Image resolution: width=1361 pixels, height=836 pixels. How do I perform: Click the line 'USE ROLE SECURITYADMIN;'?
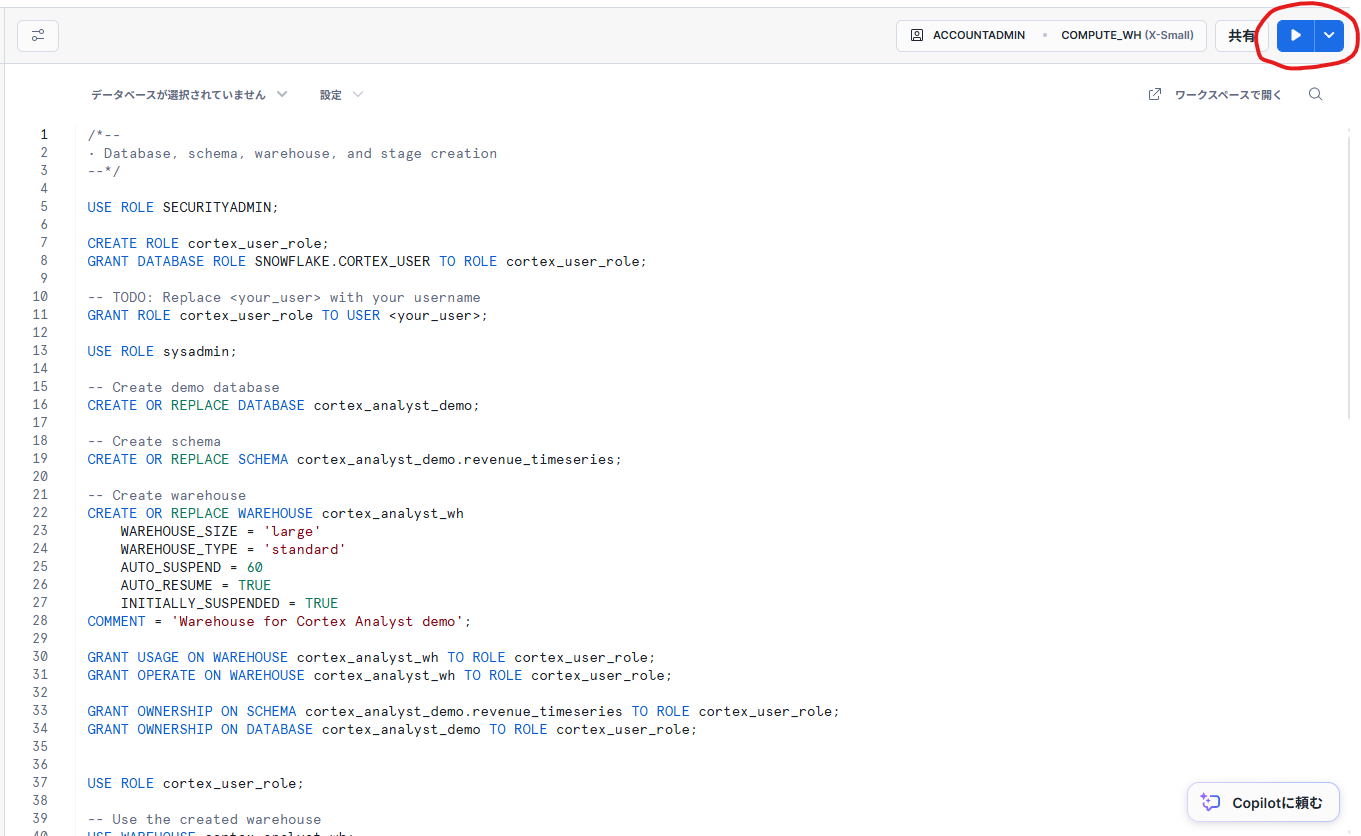183,207
